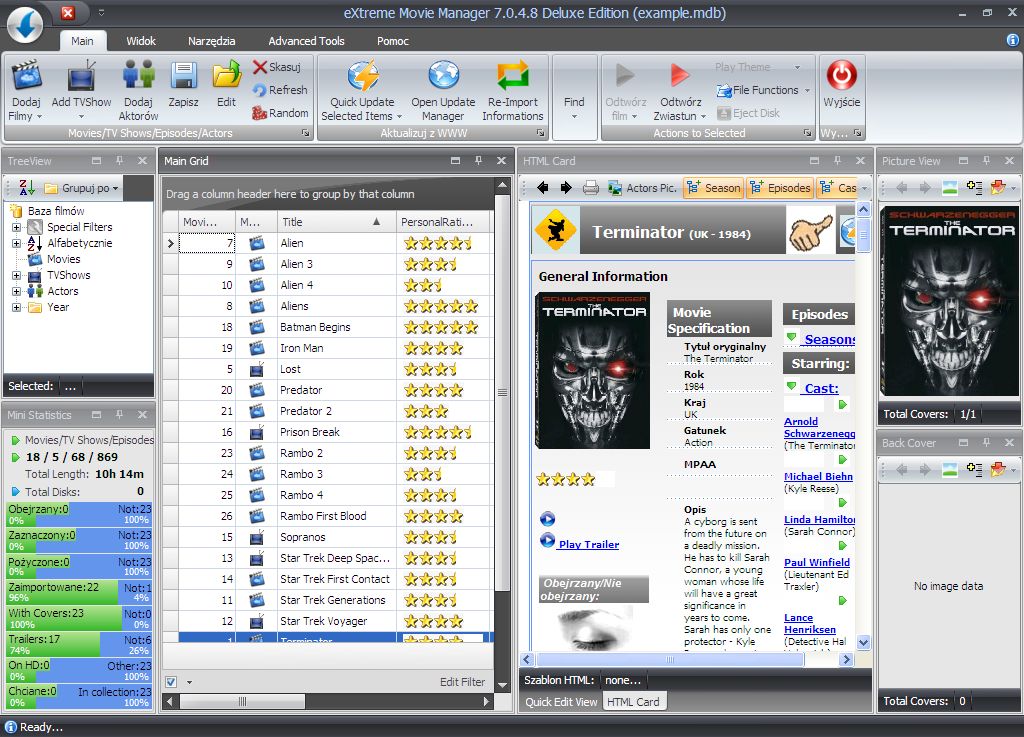Select the Prison Break row
This screenshot has height=737, width=1024.
329,432
